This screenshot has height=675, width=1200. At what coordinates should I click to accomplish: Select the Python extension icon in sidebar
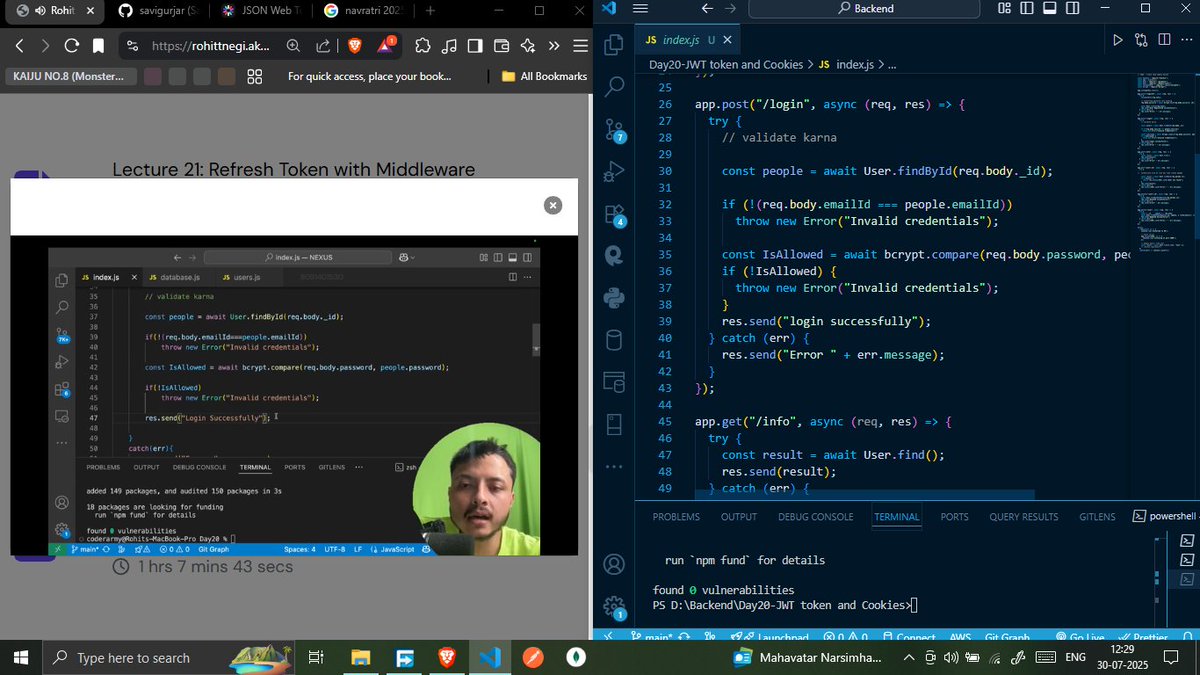[x=614, y=295]
